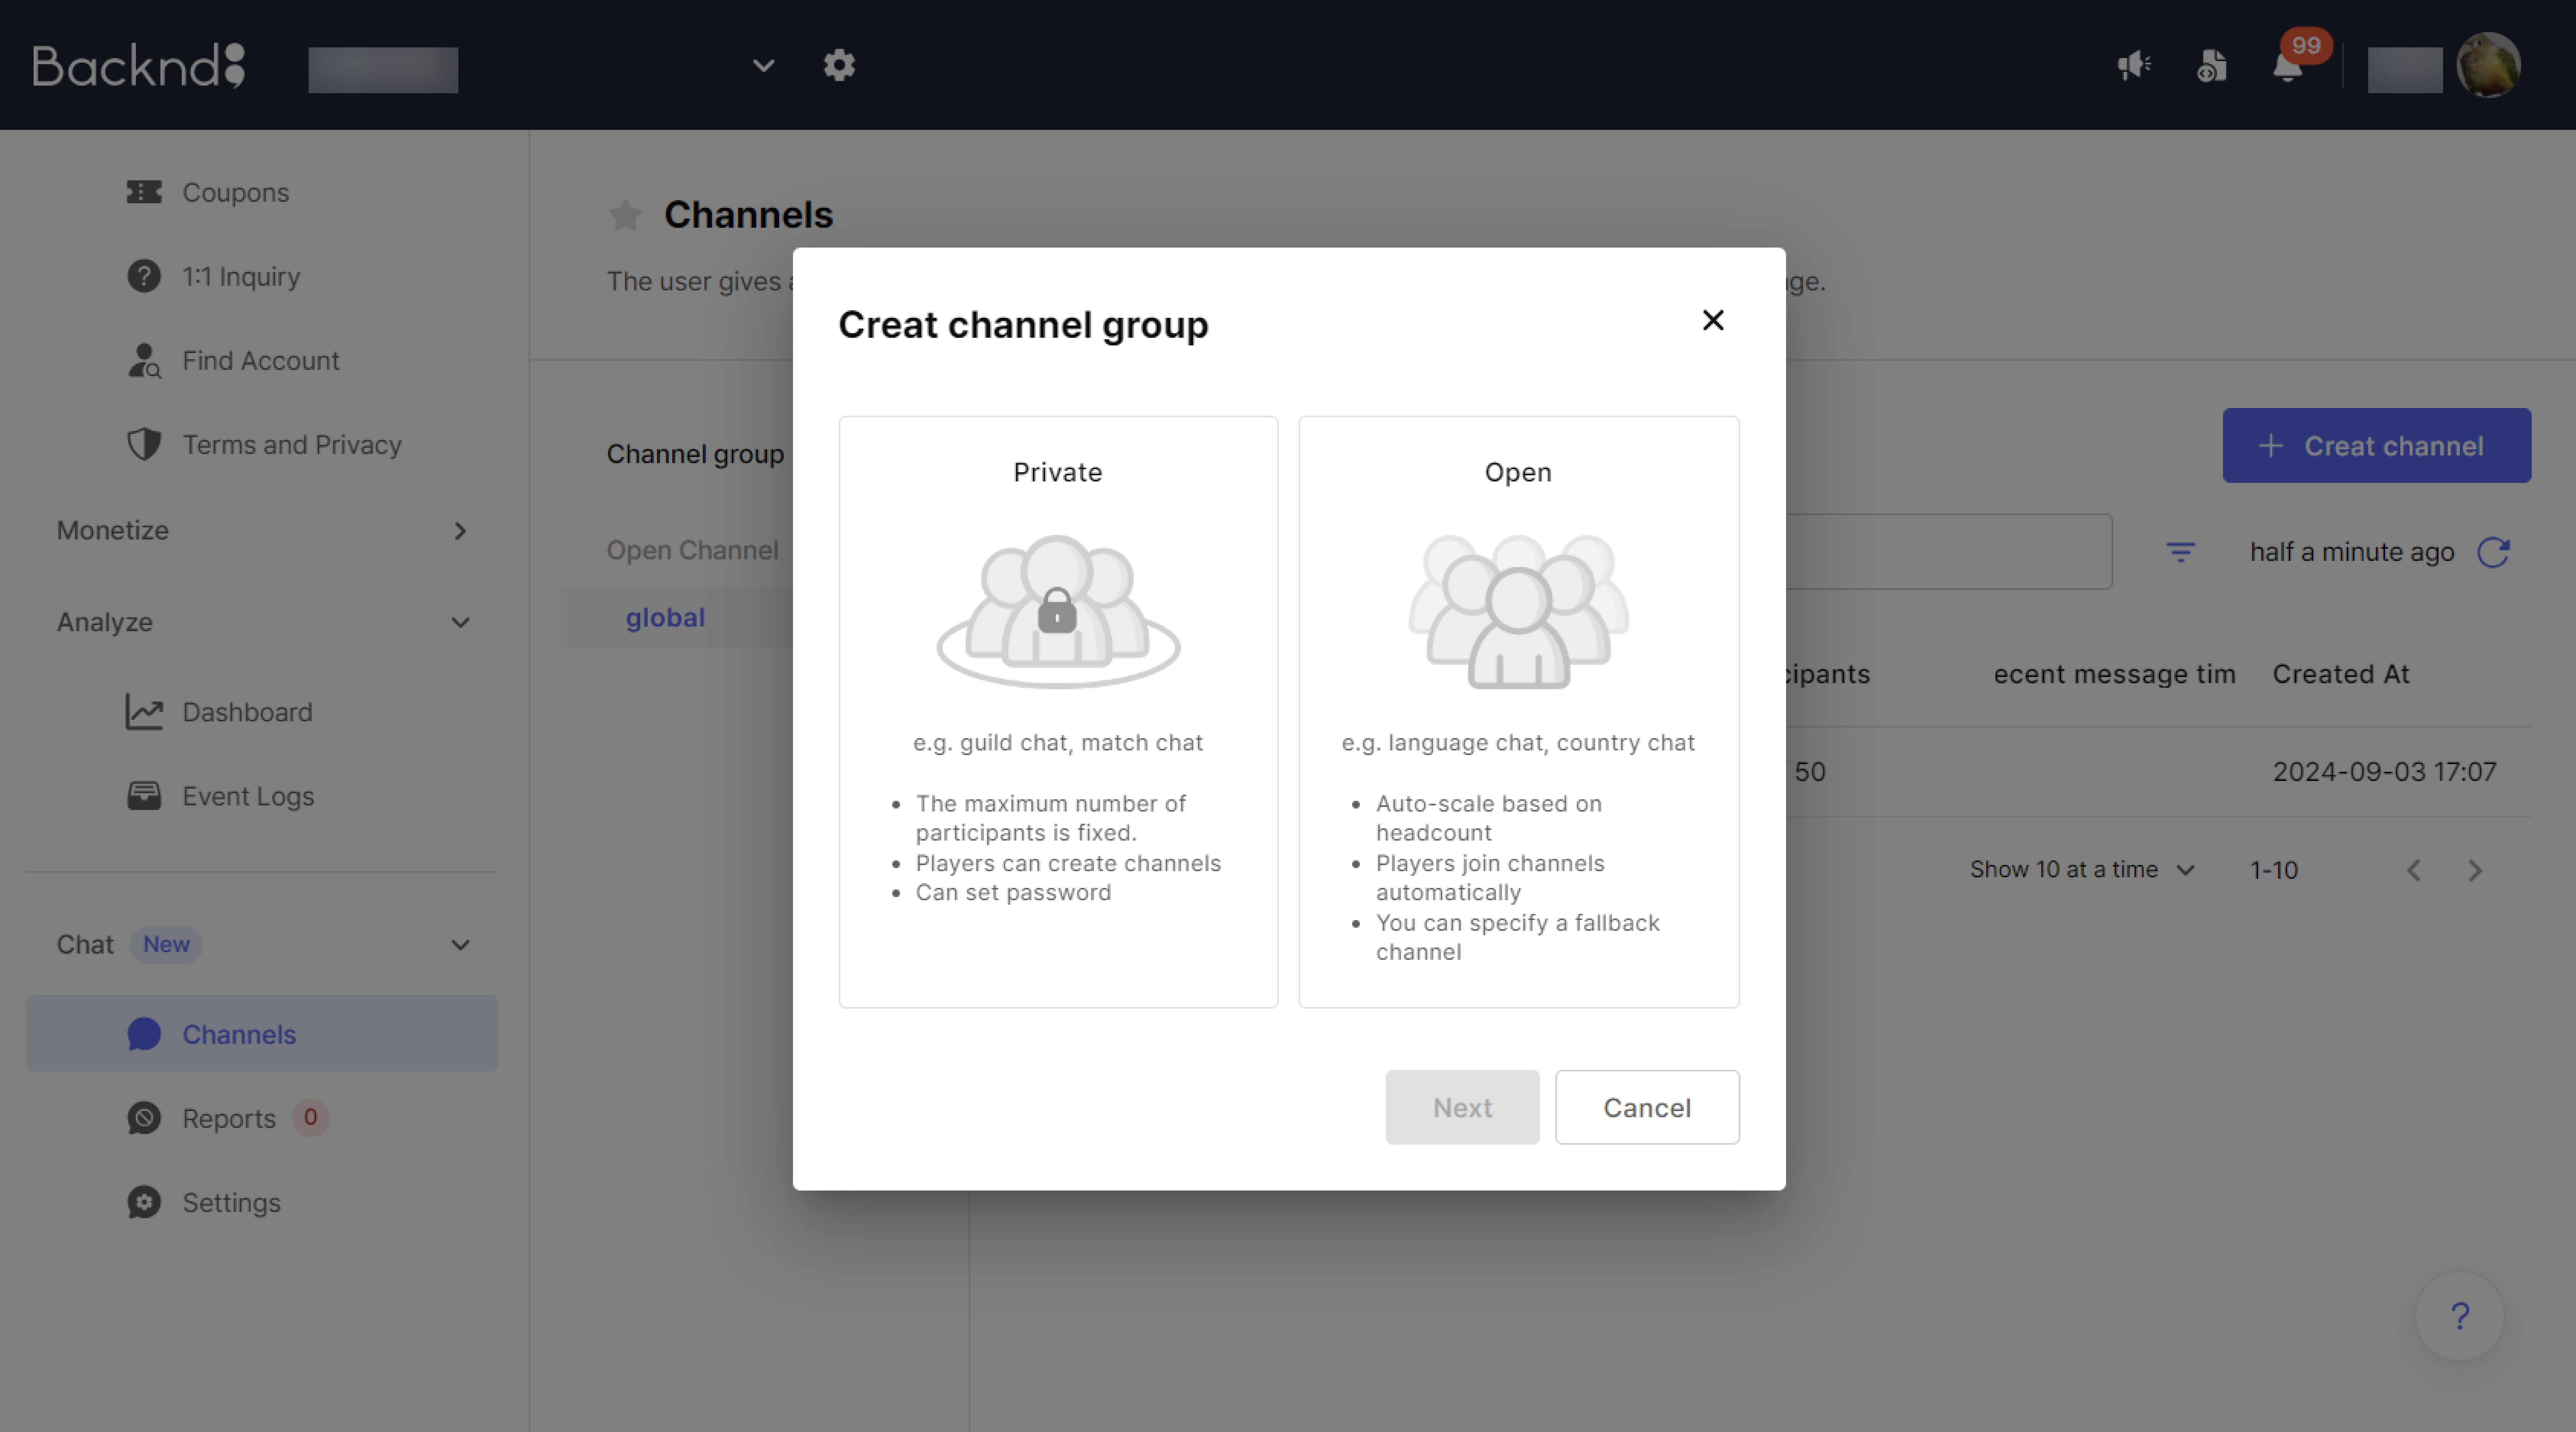Click the Event Logs inbox icon

coord(144,795)
